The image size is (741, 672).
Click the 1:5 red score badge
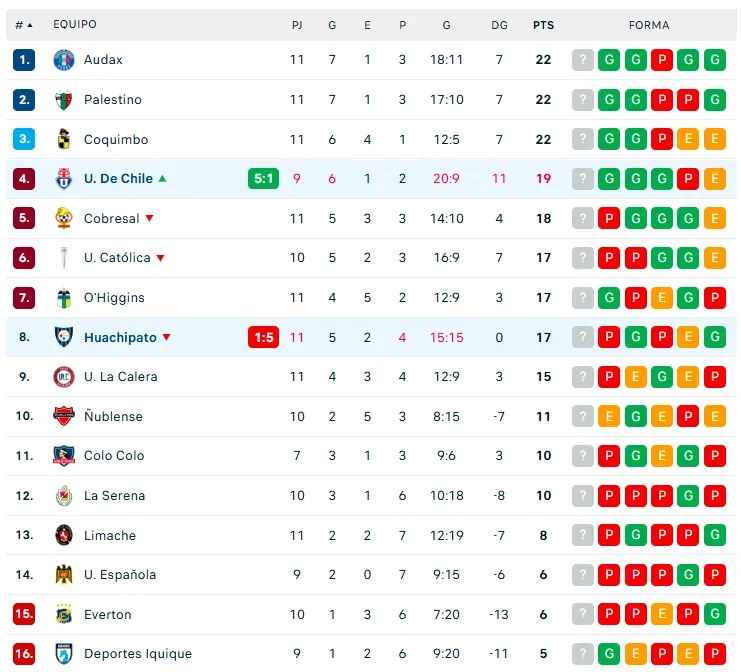pyautogui.click(x=263, y=338)
